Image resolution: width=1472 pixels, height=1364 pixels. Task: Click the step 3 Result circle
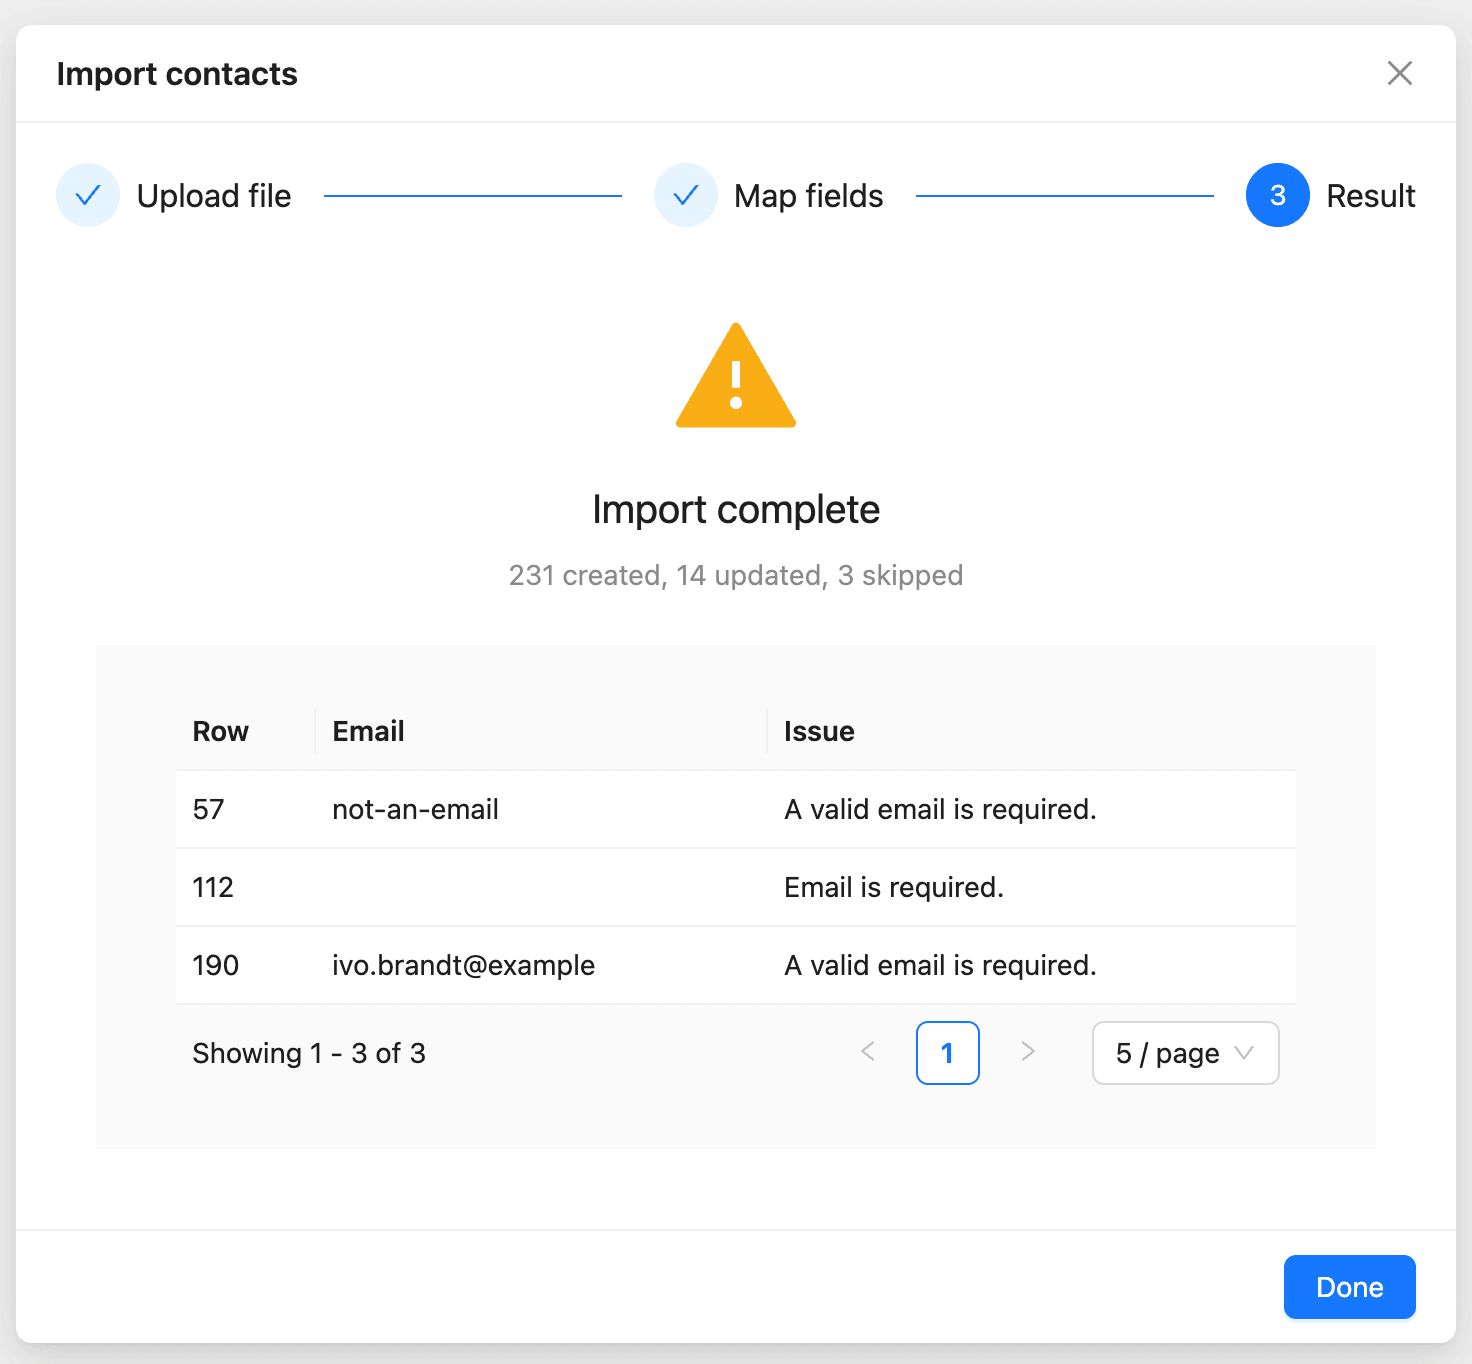1278,195
